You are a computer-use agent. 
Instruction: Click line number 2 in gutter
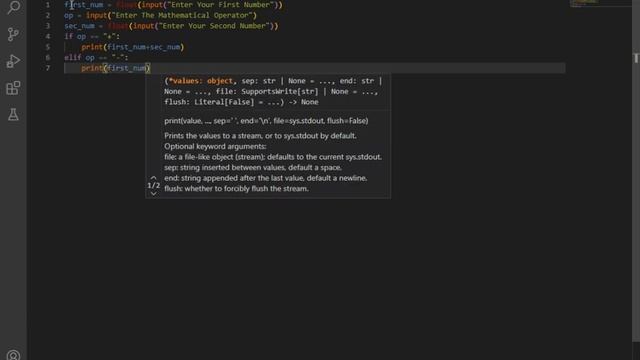(x=48, y=16)
